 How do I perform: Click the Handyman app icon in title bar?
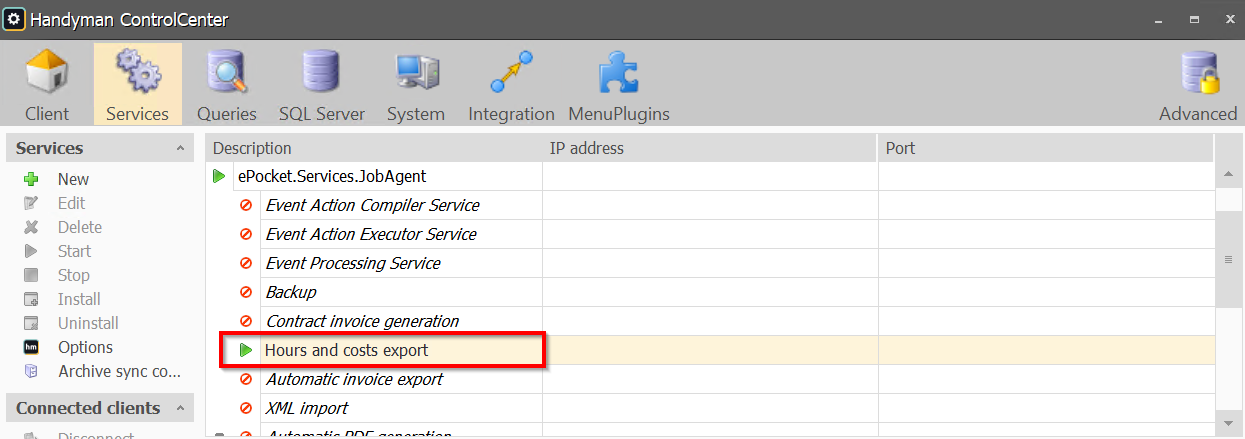click(14, 18)
